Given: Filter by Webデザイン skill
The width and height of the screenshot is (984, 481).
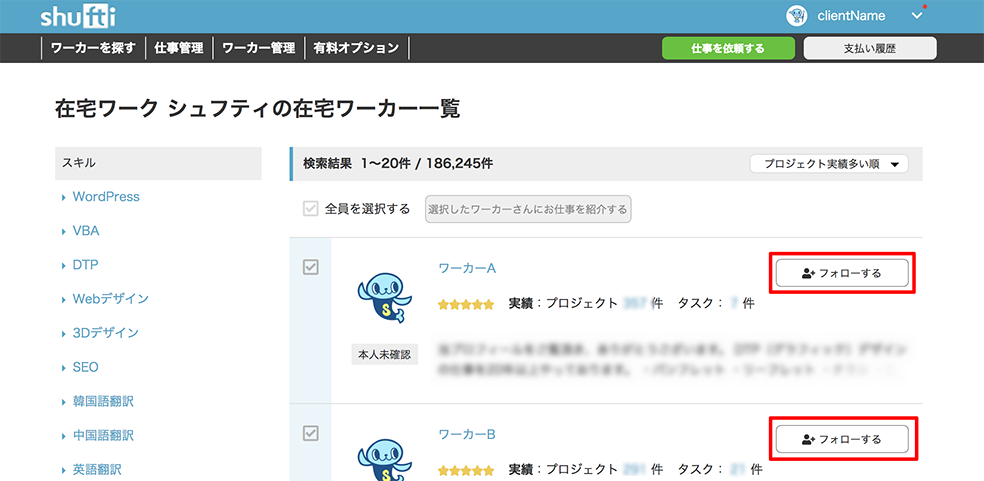Looking at the screenshot, I should coord(110,298).
